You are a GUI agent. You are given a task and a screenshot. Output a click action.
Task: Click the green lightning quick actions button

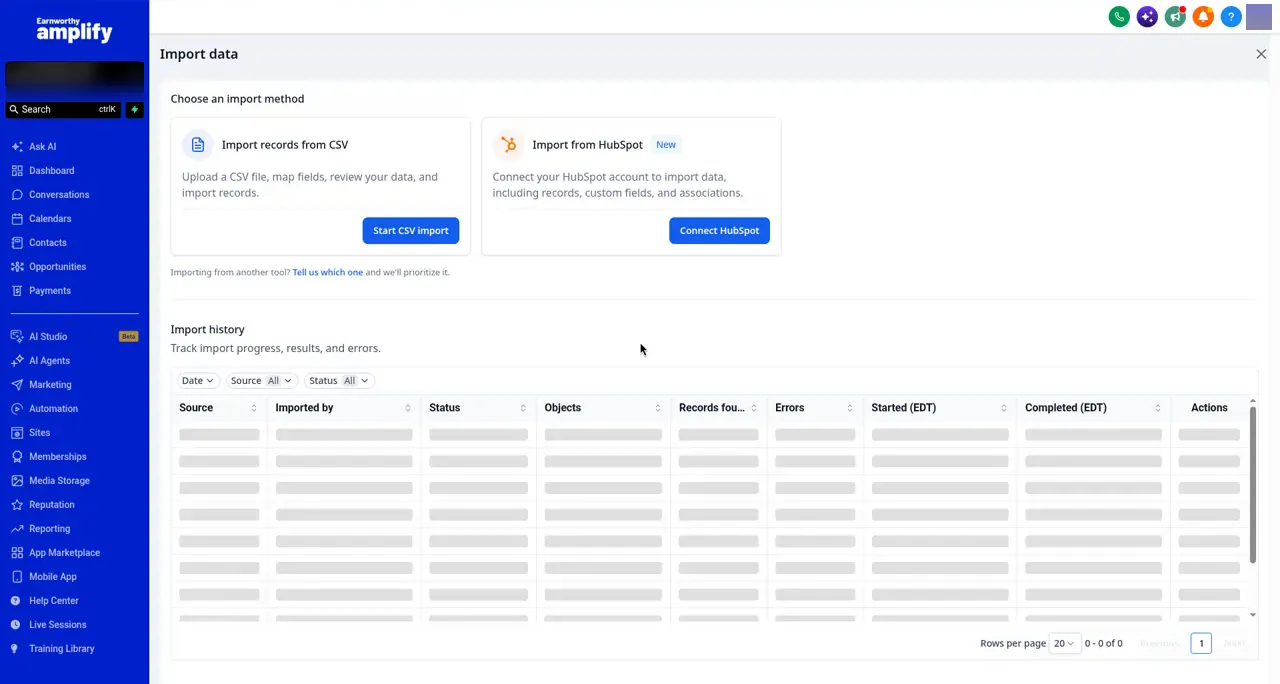135,109
